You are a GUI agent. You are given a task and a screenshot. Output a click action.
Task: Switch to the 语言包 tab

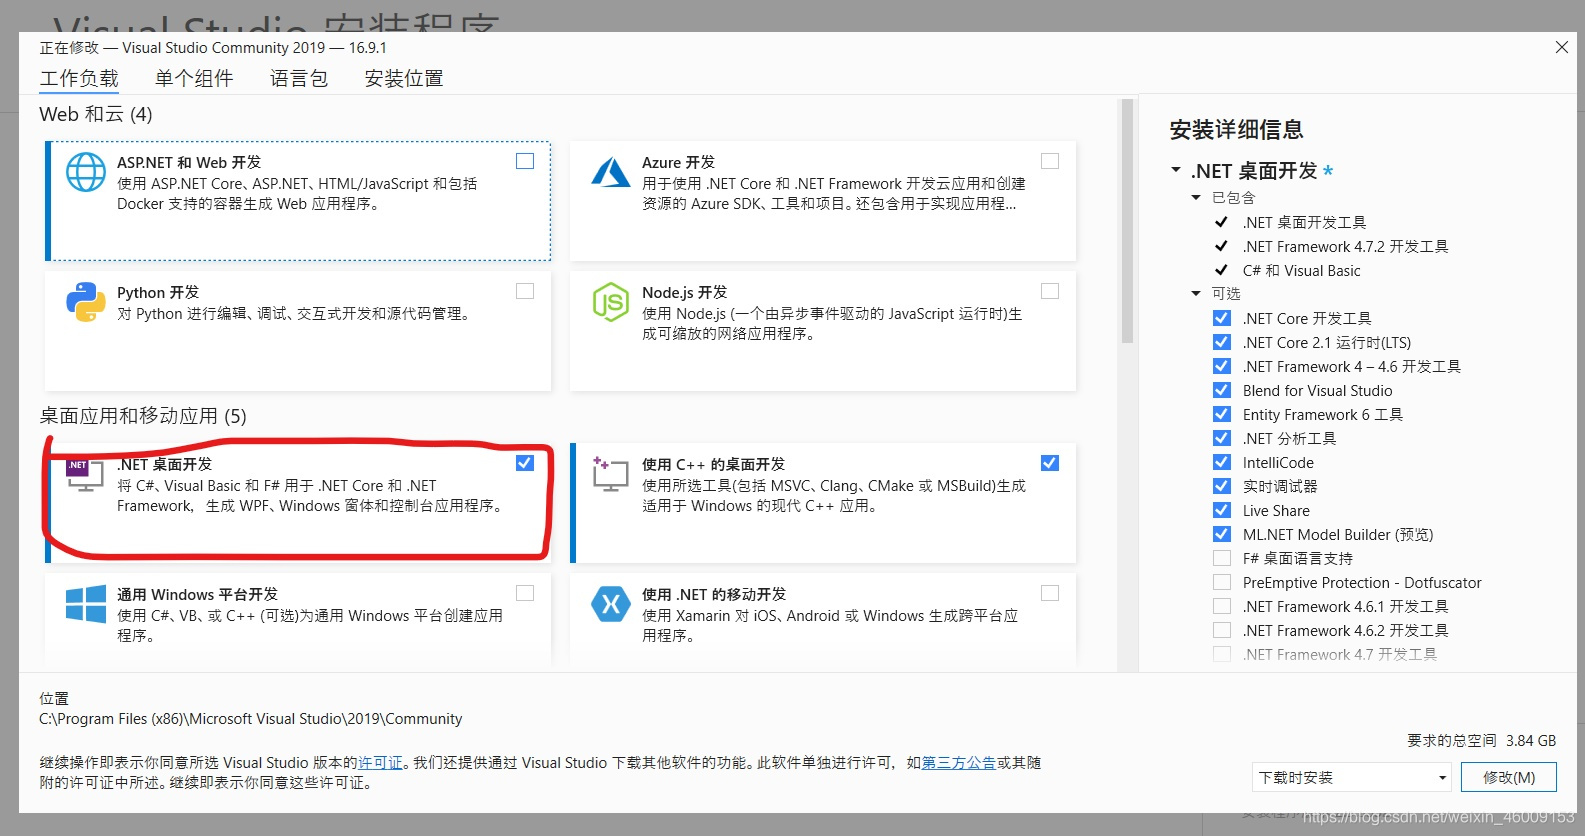[299, 78]
